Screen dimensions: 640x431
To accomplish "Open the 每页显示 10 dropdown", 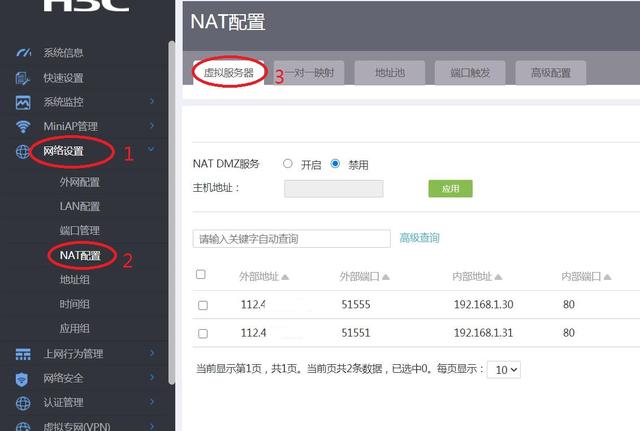I will pyautogui.click(x=504, y=370).
